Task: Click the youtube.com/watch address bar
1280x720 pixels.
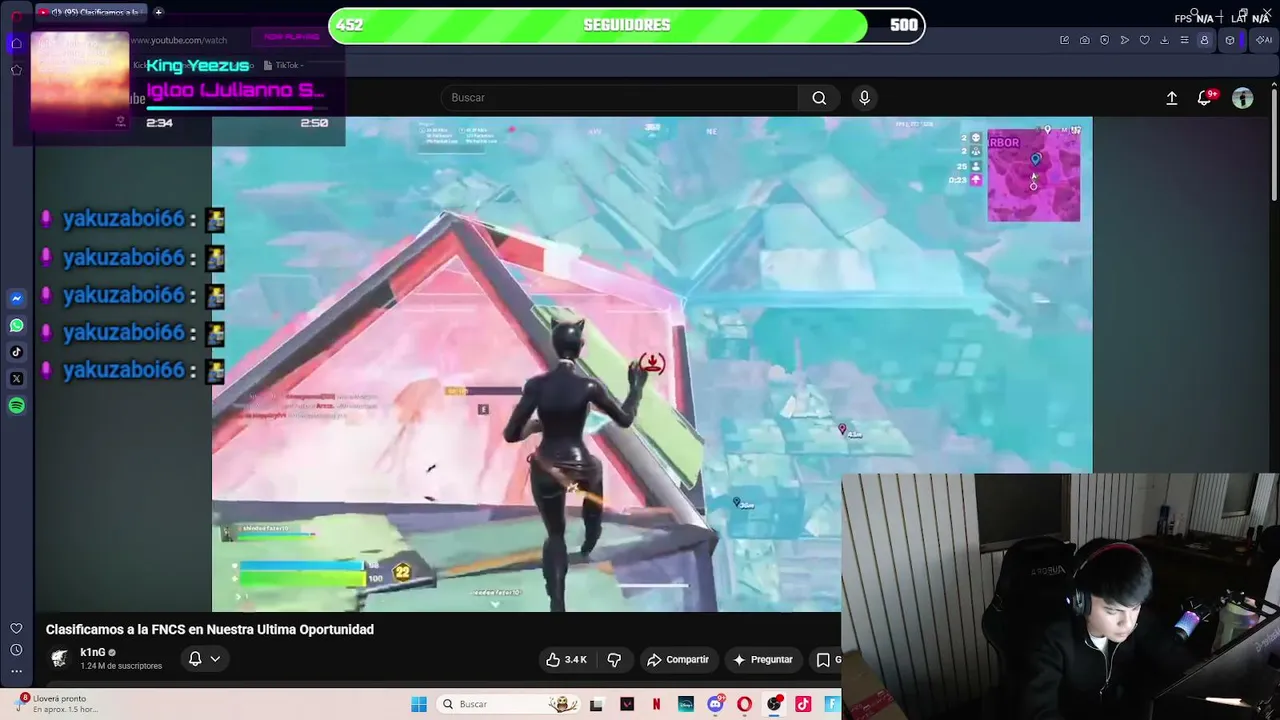Action: [x=180, y=40]
